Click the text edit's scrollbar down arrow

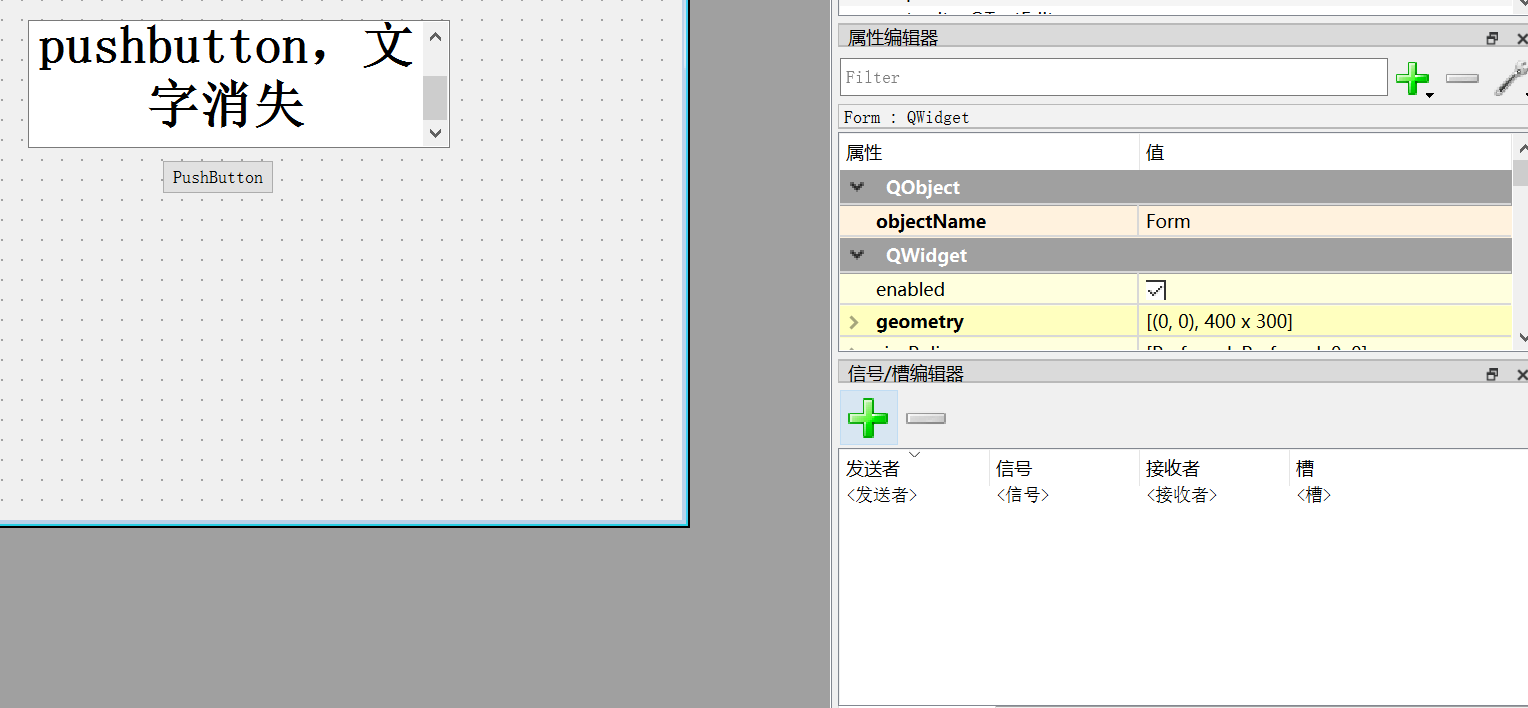coord(434,133)
